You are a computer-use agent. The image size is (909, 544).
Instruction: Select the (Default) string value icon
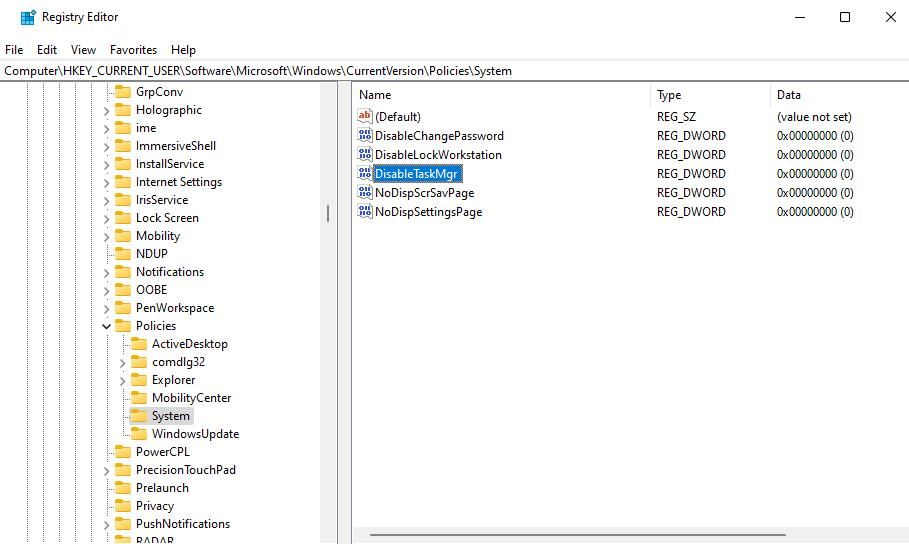click(365, 116)
